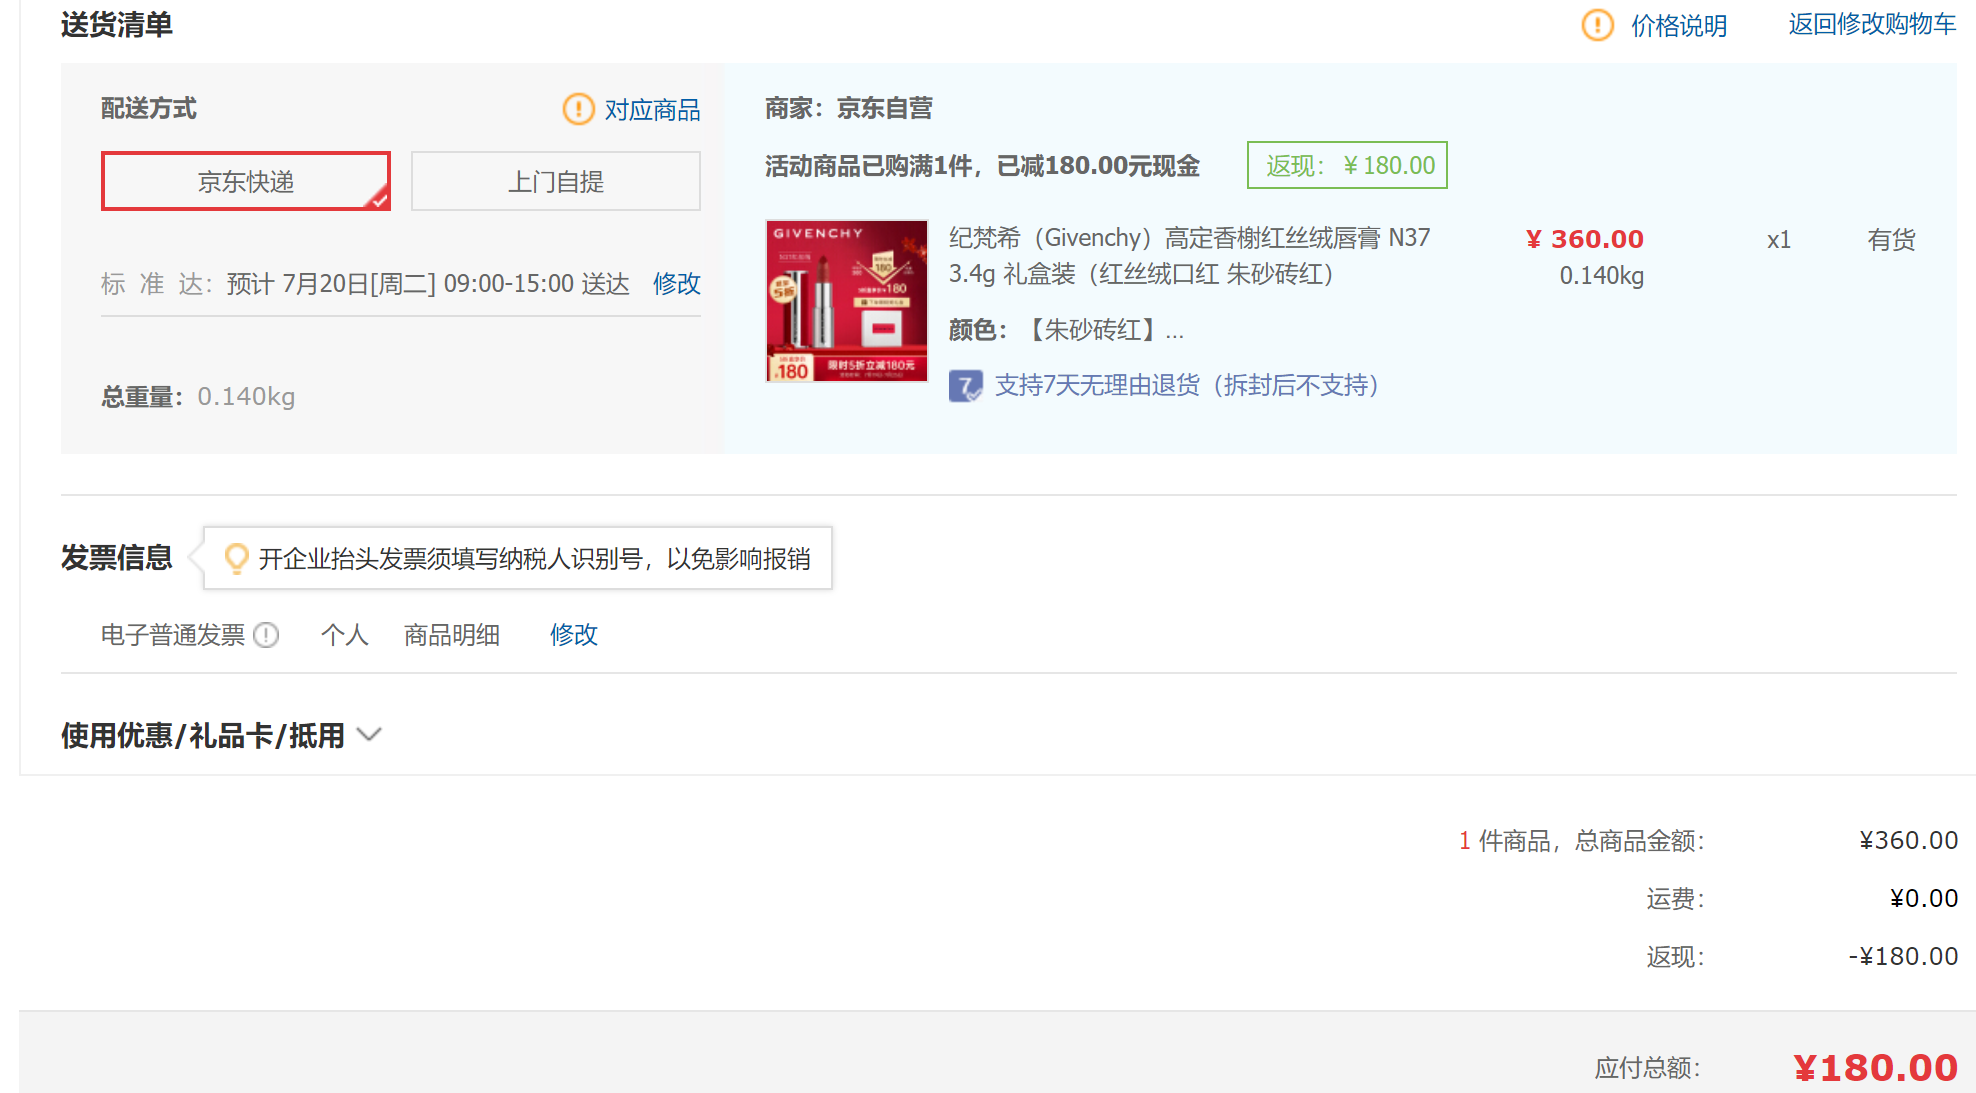The height and width of the screenshot is (1093, 1976).
Task: Select 上门自提 pickup option
Action: [556, 181]
